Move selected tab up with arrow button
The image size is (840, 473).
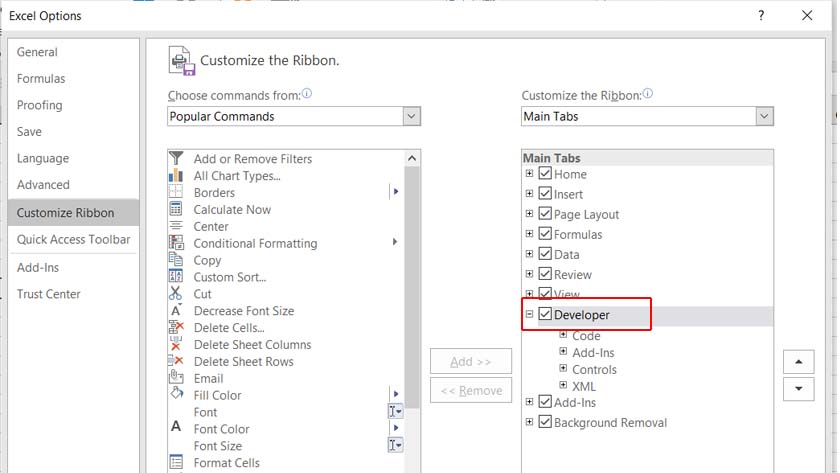[798, 362]
